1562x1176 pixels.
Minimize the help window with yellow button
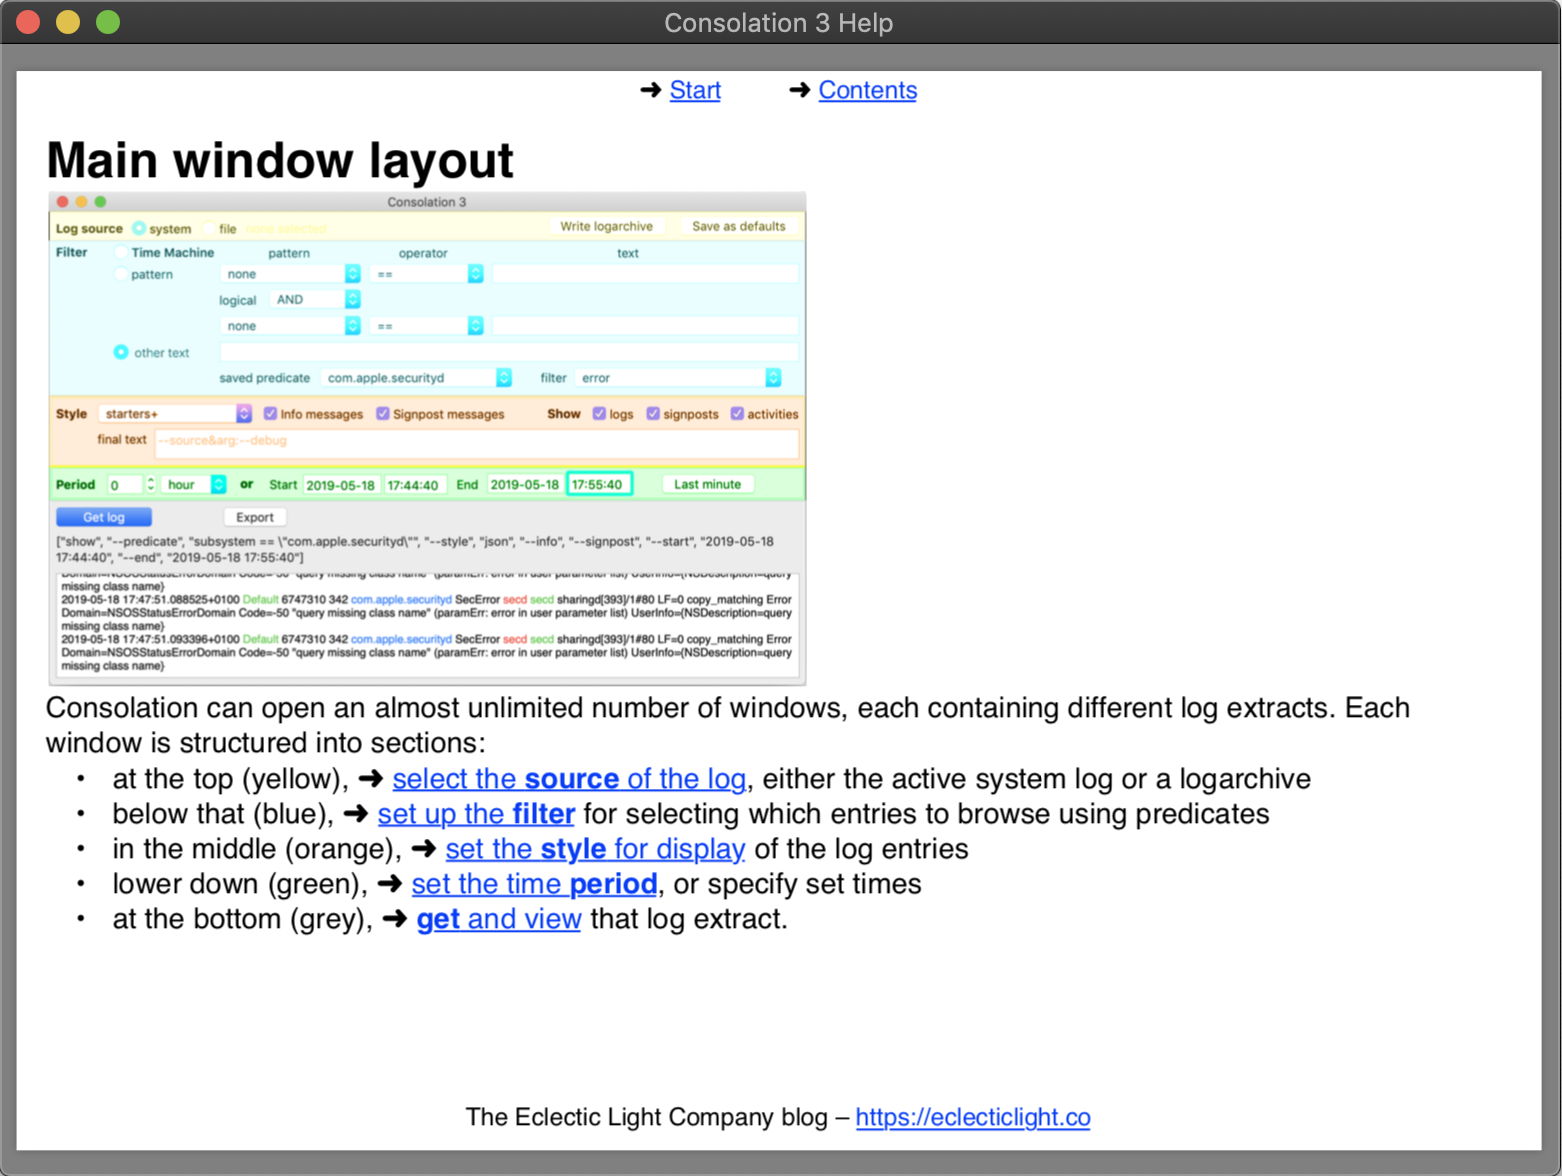68,22
